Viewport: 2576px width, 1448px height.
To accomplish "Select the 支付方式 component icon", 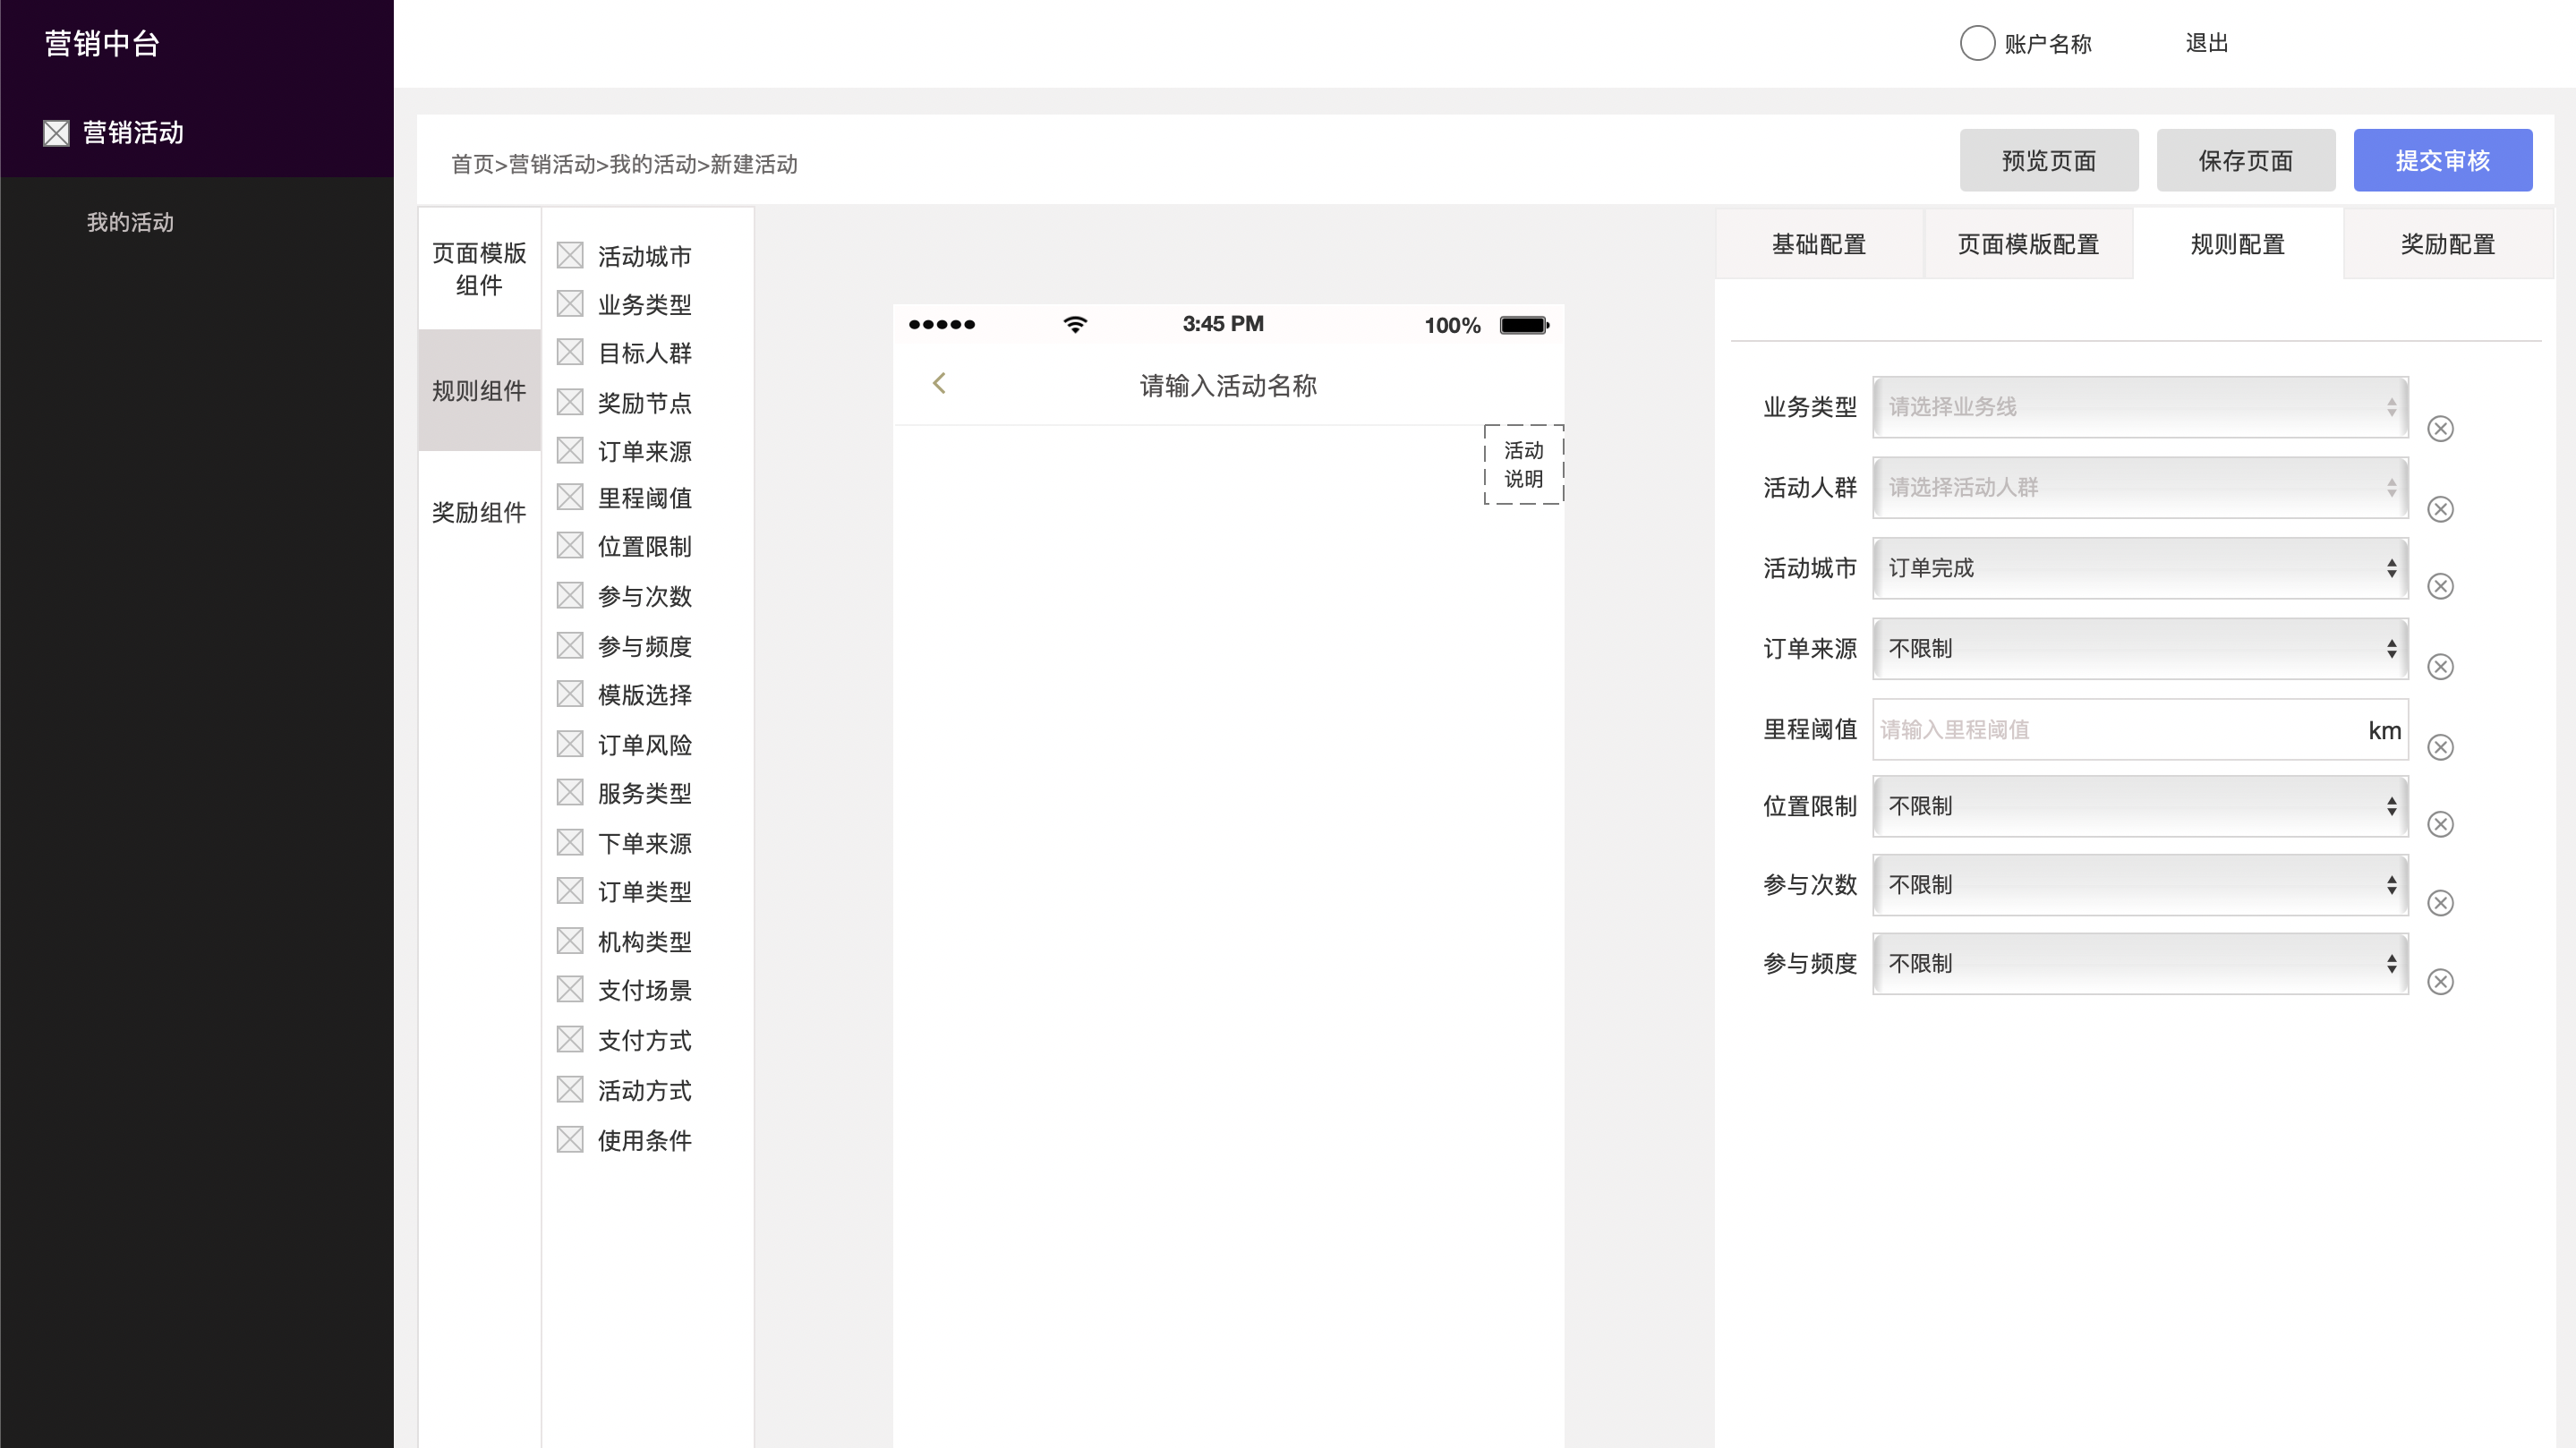I will click(570, 1039).
